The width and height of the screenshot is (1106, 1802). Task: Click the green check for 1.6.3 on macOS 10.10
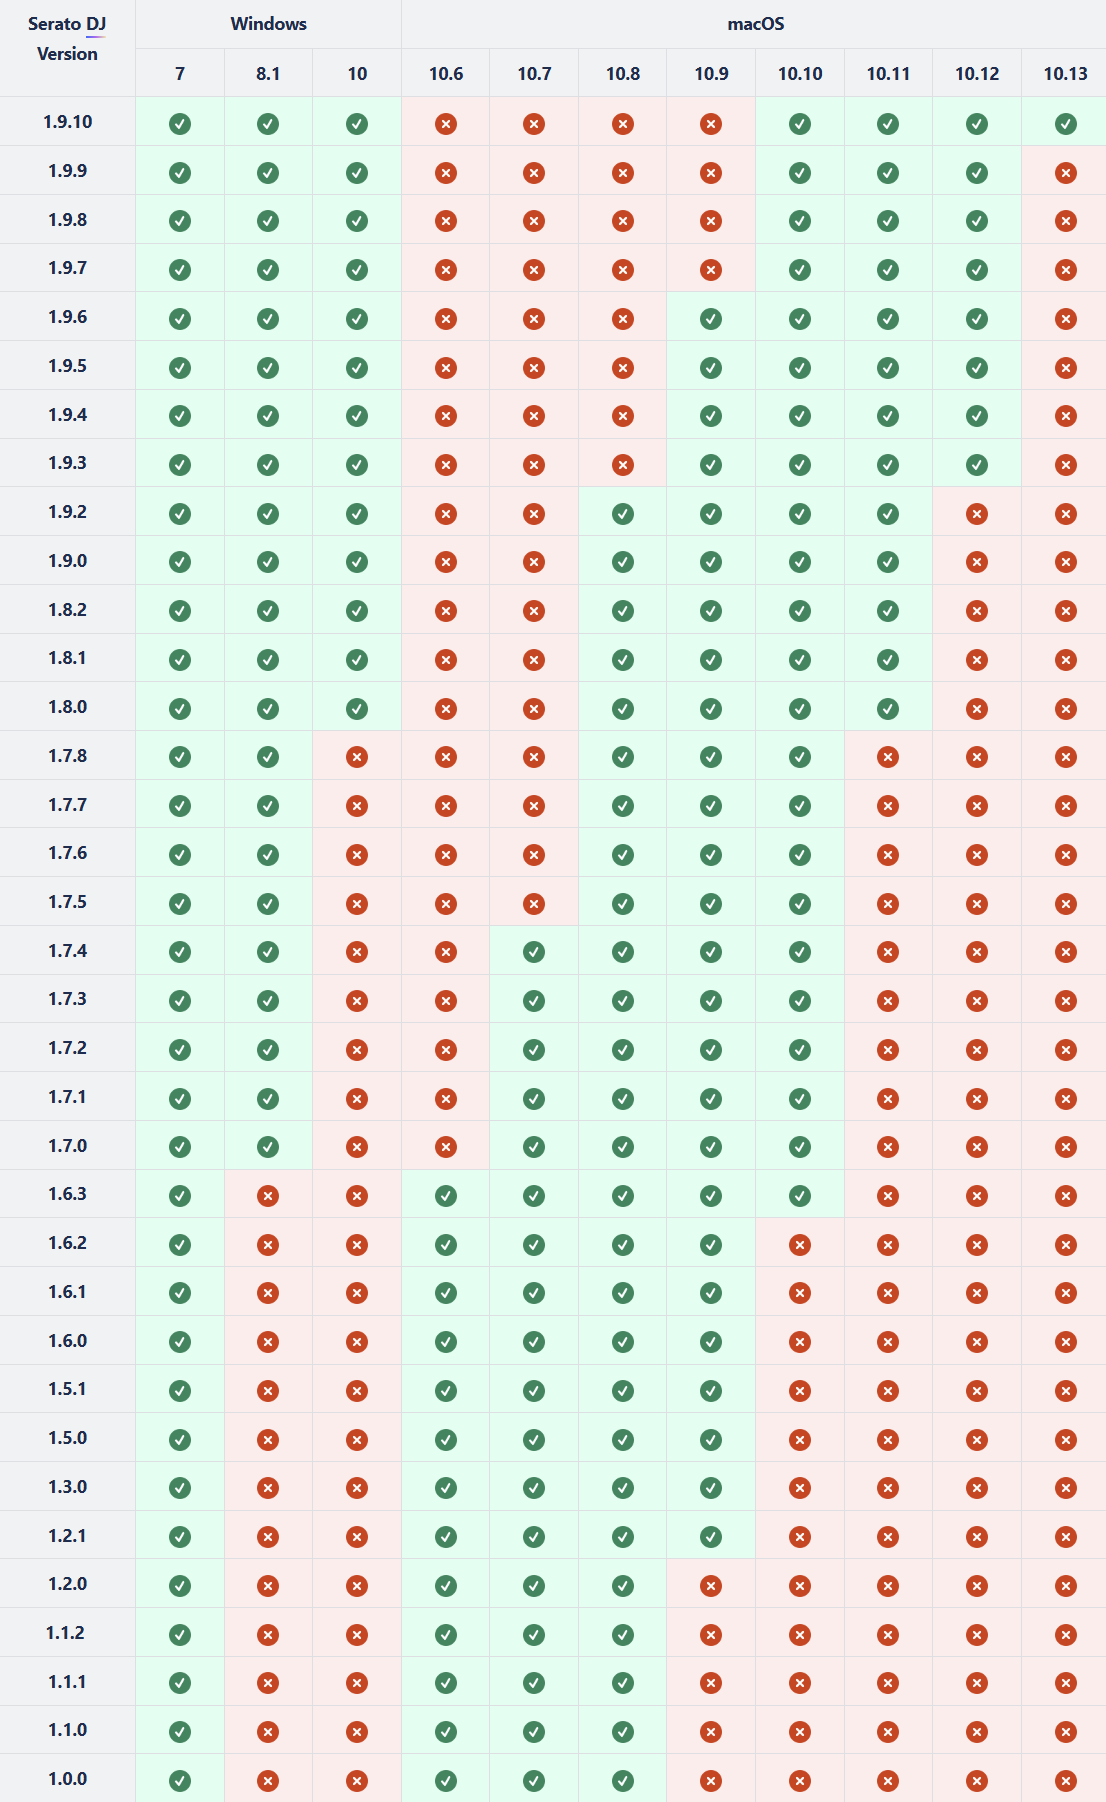point(800,1196)
